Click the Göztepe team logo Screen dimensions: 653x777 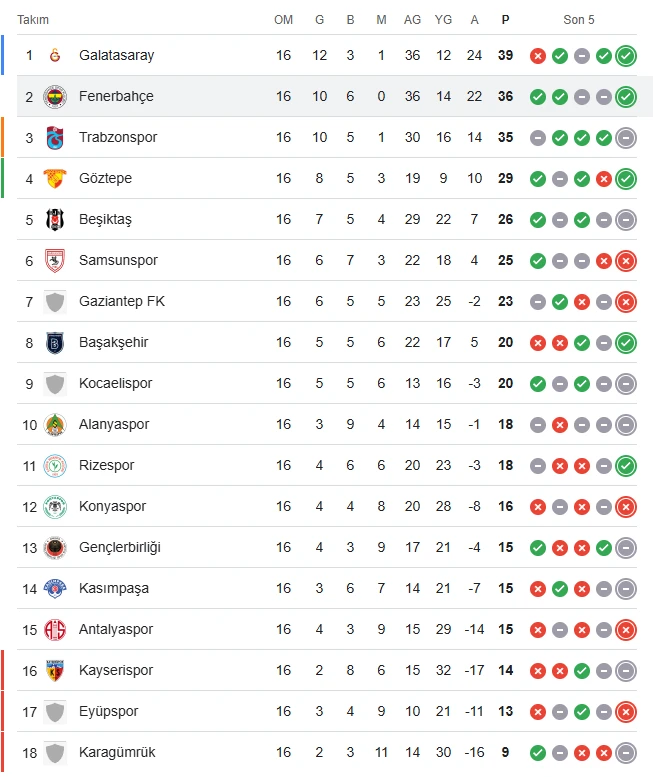pyautogui.click(x=55, y=179)
